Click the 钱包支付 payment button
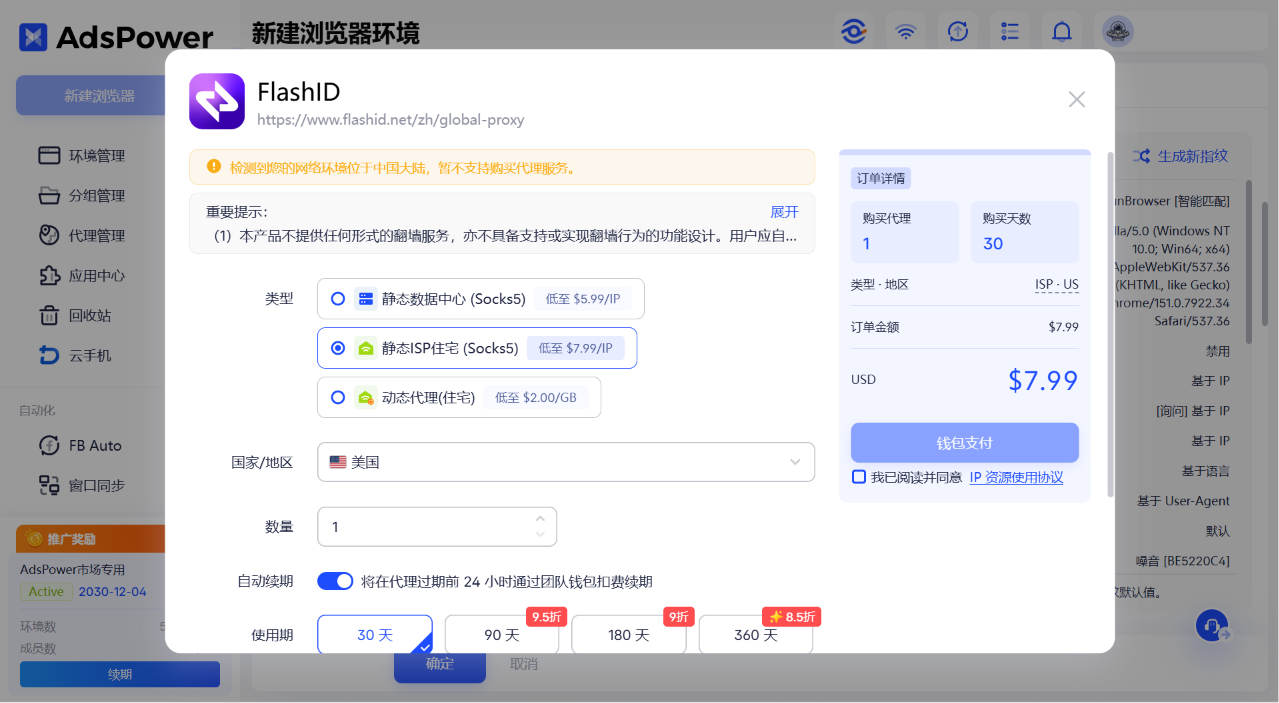Image resolution: width=1279 pixels, height=703 pixels. 965,442
